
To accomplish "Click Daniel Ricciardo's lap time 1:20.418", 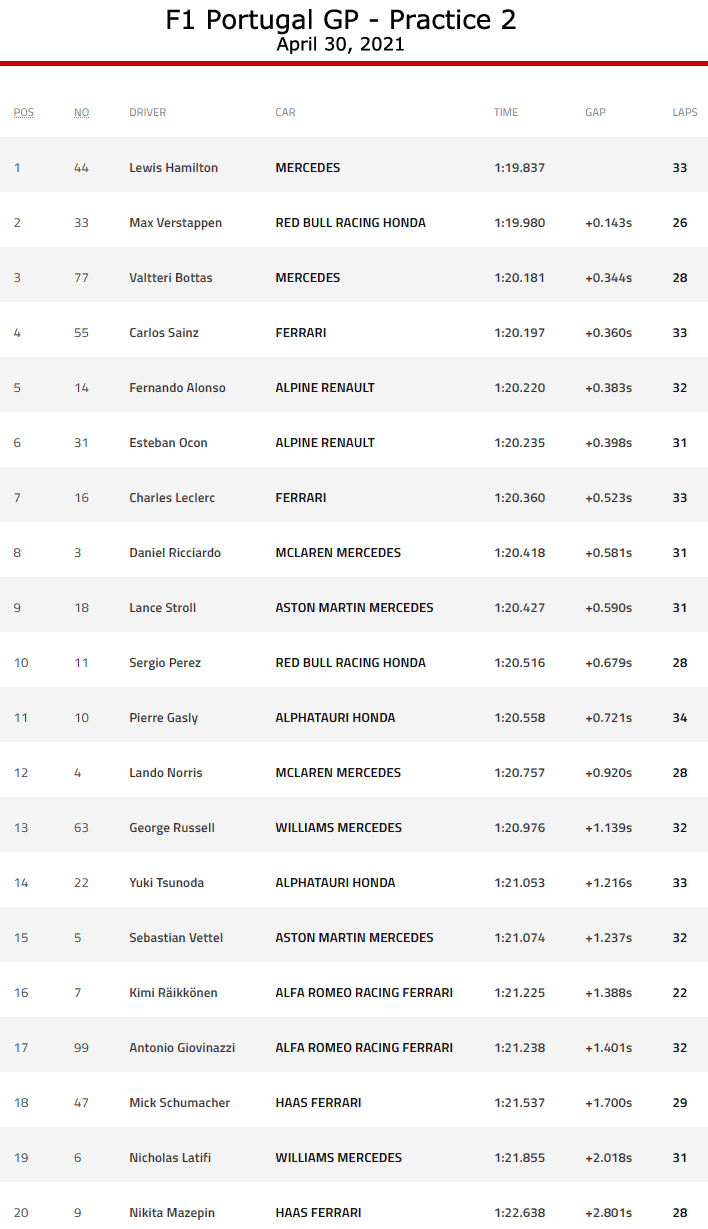I will (x=519, y=553).
